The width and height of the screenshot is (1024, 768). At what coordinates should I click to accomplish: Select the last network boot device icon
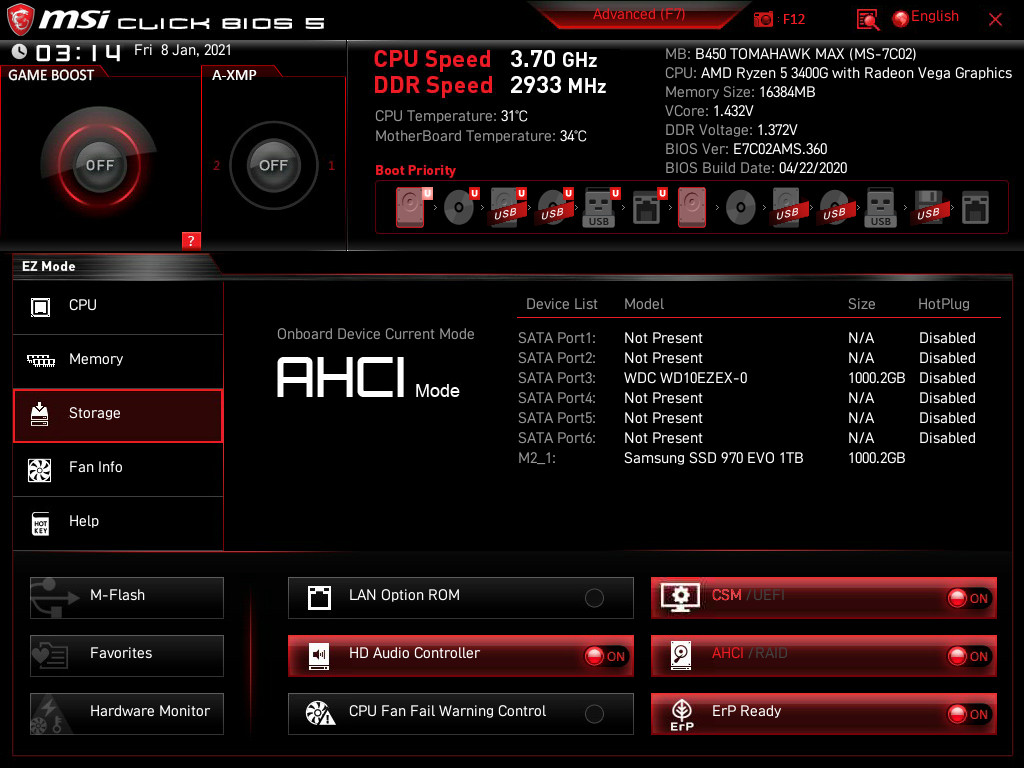(x=975, y=208)
